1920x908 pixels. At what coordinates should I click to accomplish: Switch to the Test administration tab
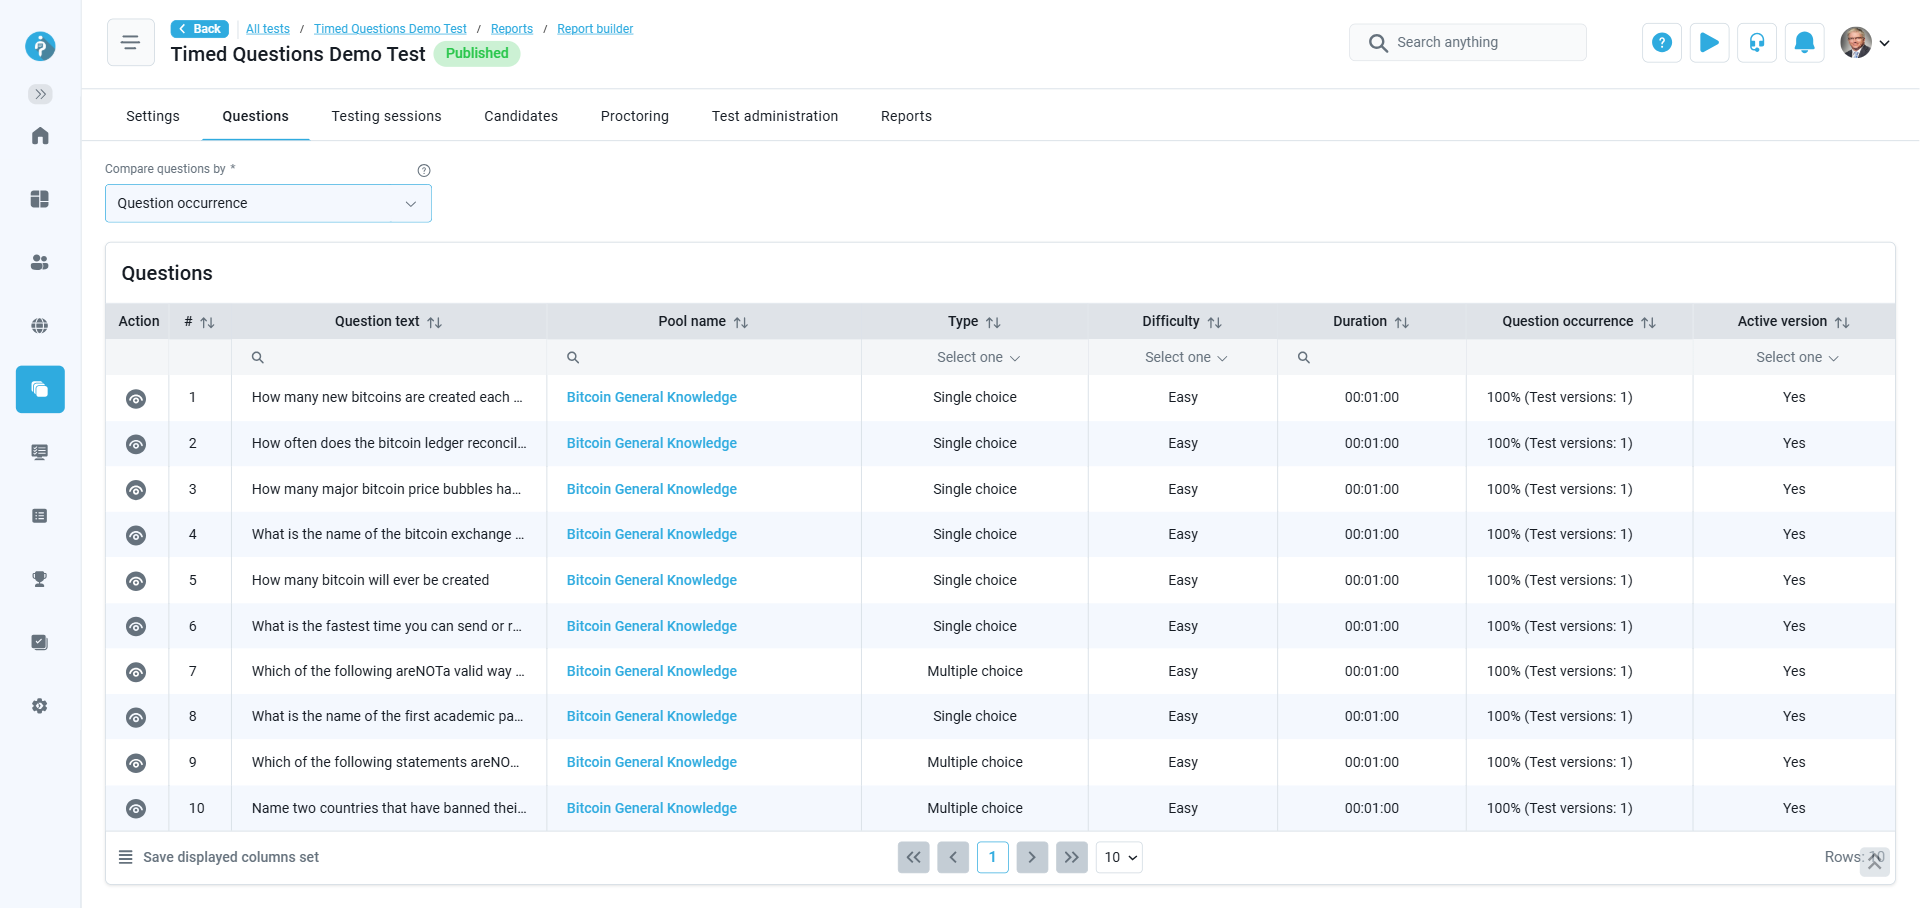775,116
